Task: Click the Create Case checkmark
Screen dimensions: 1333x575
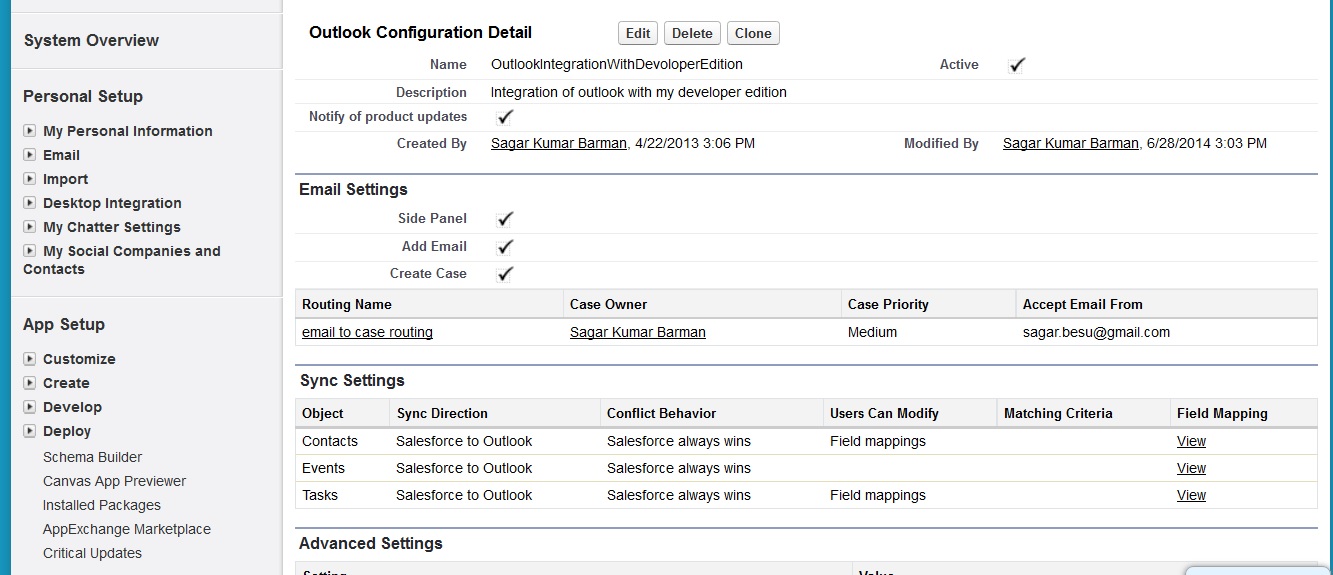Action: (x=505, y=274)
